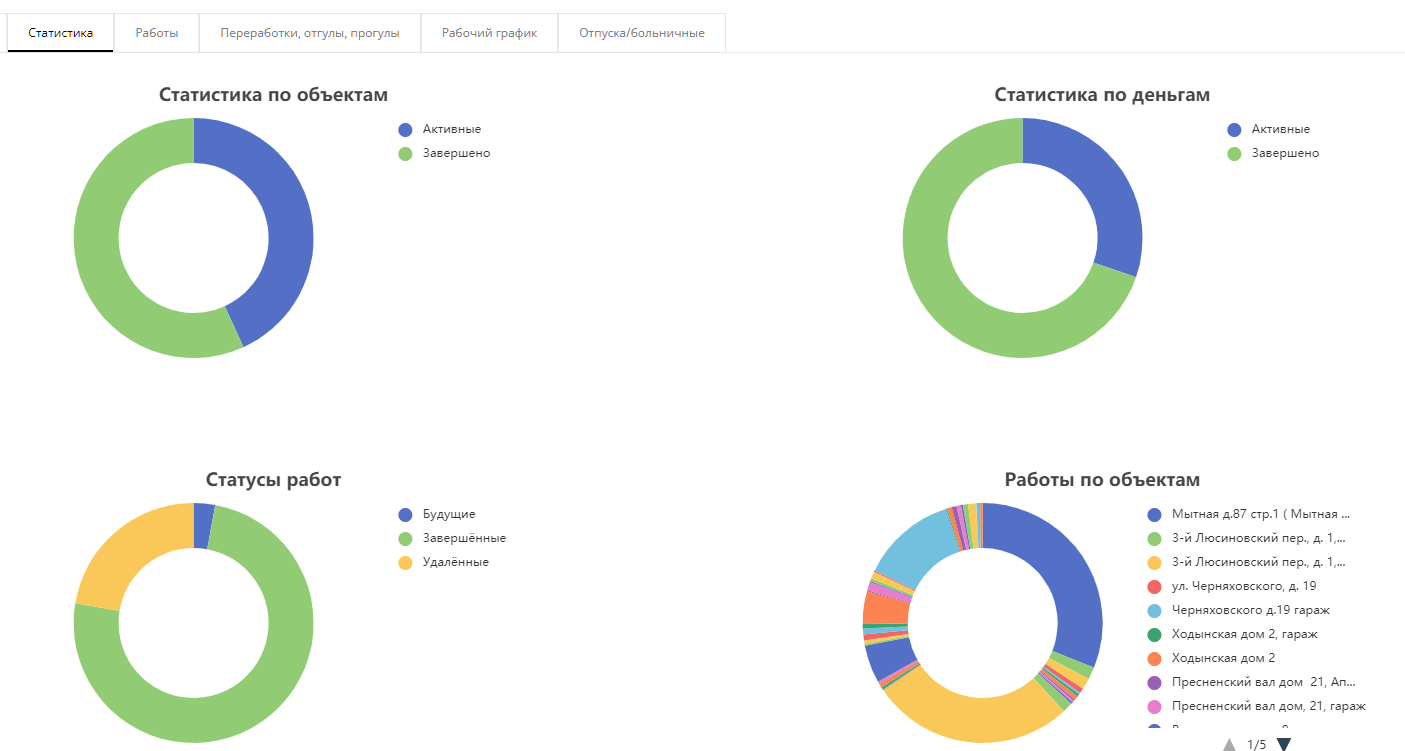Open the Рабочий график tab
1405x751 pixels.
pyautogui.click(x=489, y=33)
